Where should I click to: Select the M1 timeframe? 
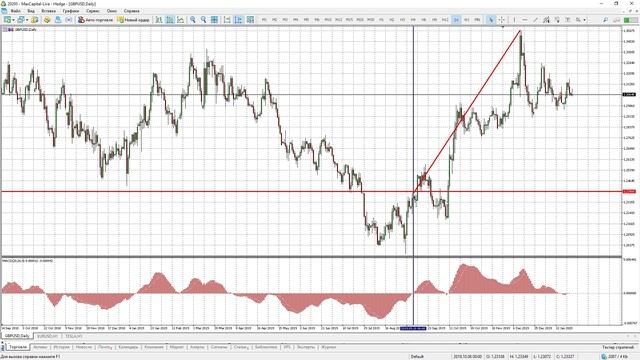pos(264,20)
